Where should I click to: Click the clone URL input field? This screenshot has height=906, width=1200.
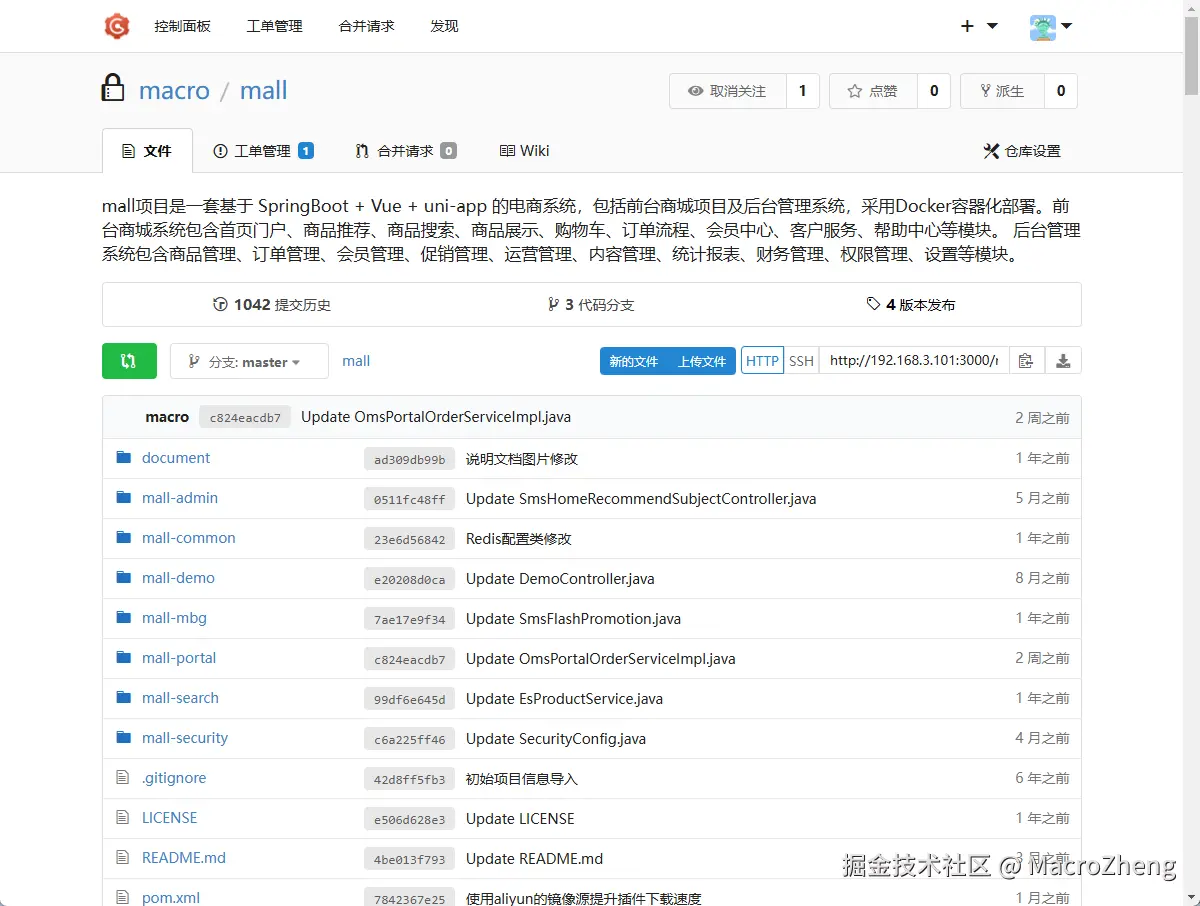tap(913, 361)
